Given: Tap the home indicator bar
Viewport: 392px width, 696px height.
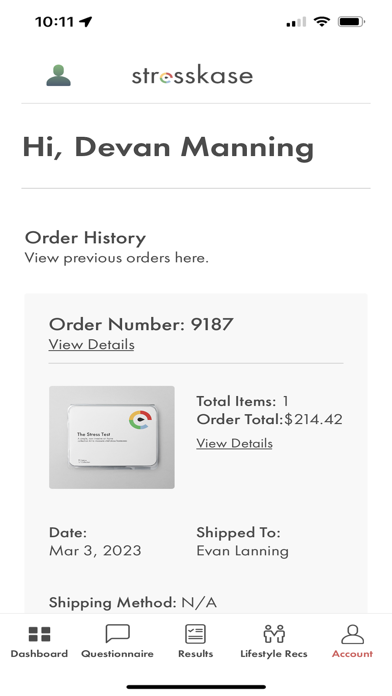Looking at the screenshot, I should tap(196, 687).
